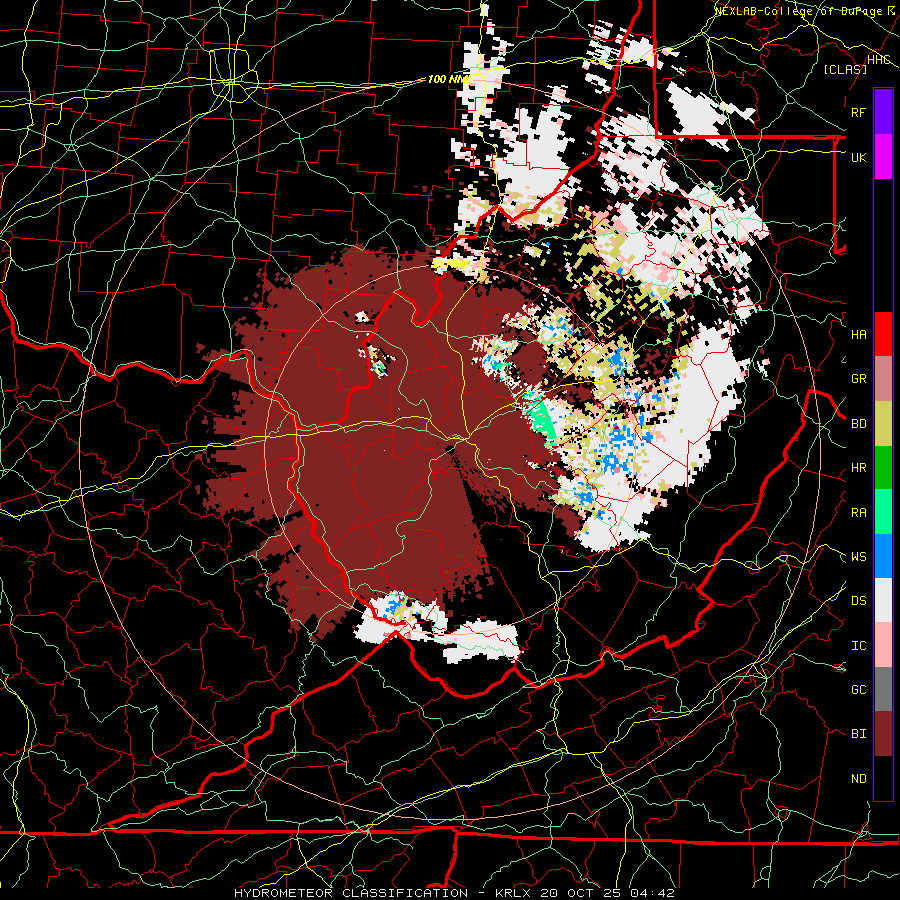Select the BD olive legend color block
The image size is (900, 900).
tap(883, 423)
